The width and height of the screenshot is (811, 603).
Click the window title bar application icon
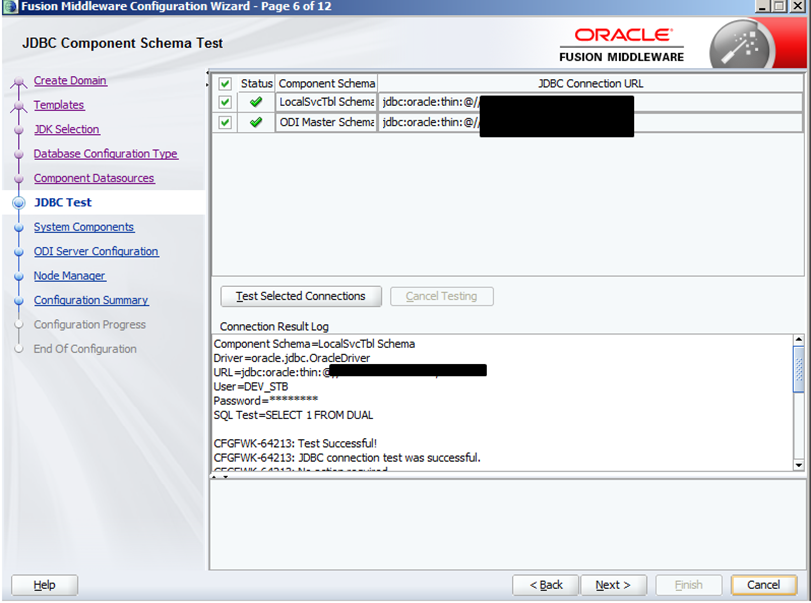point(10,8)
